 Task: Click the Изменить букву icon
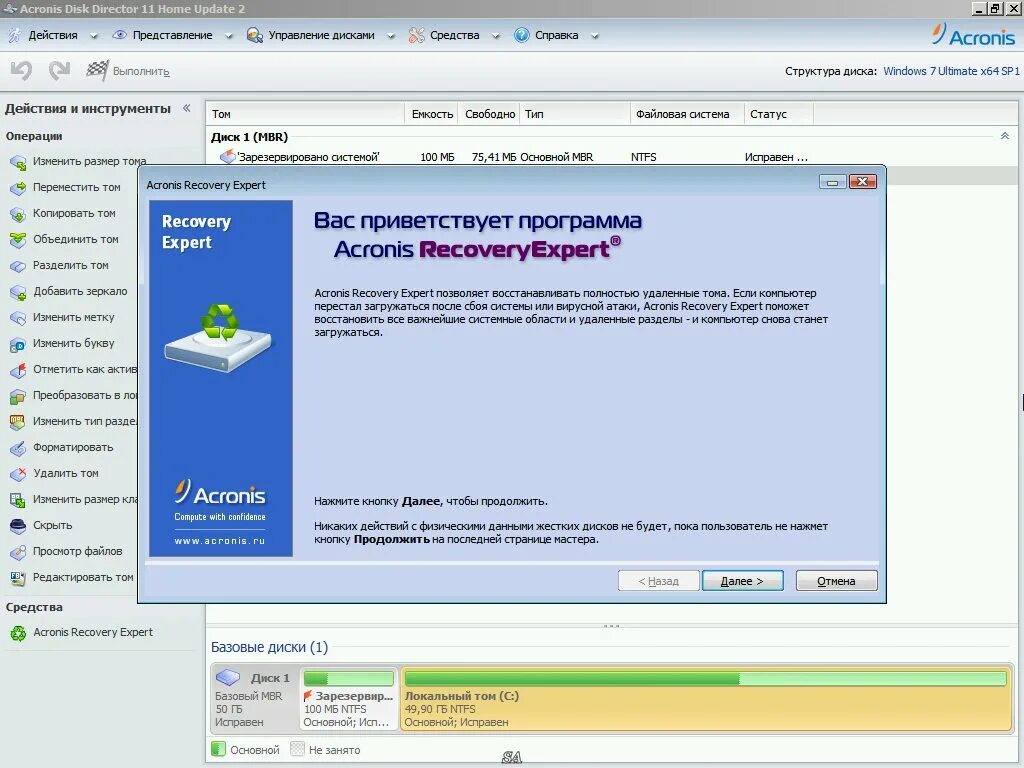pos(18,344)
